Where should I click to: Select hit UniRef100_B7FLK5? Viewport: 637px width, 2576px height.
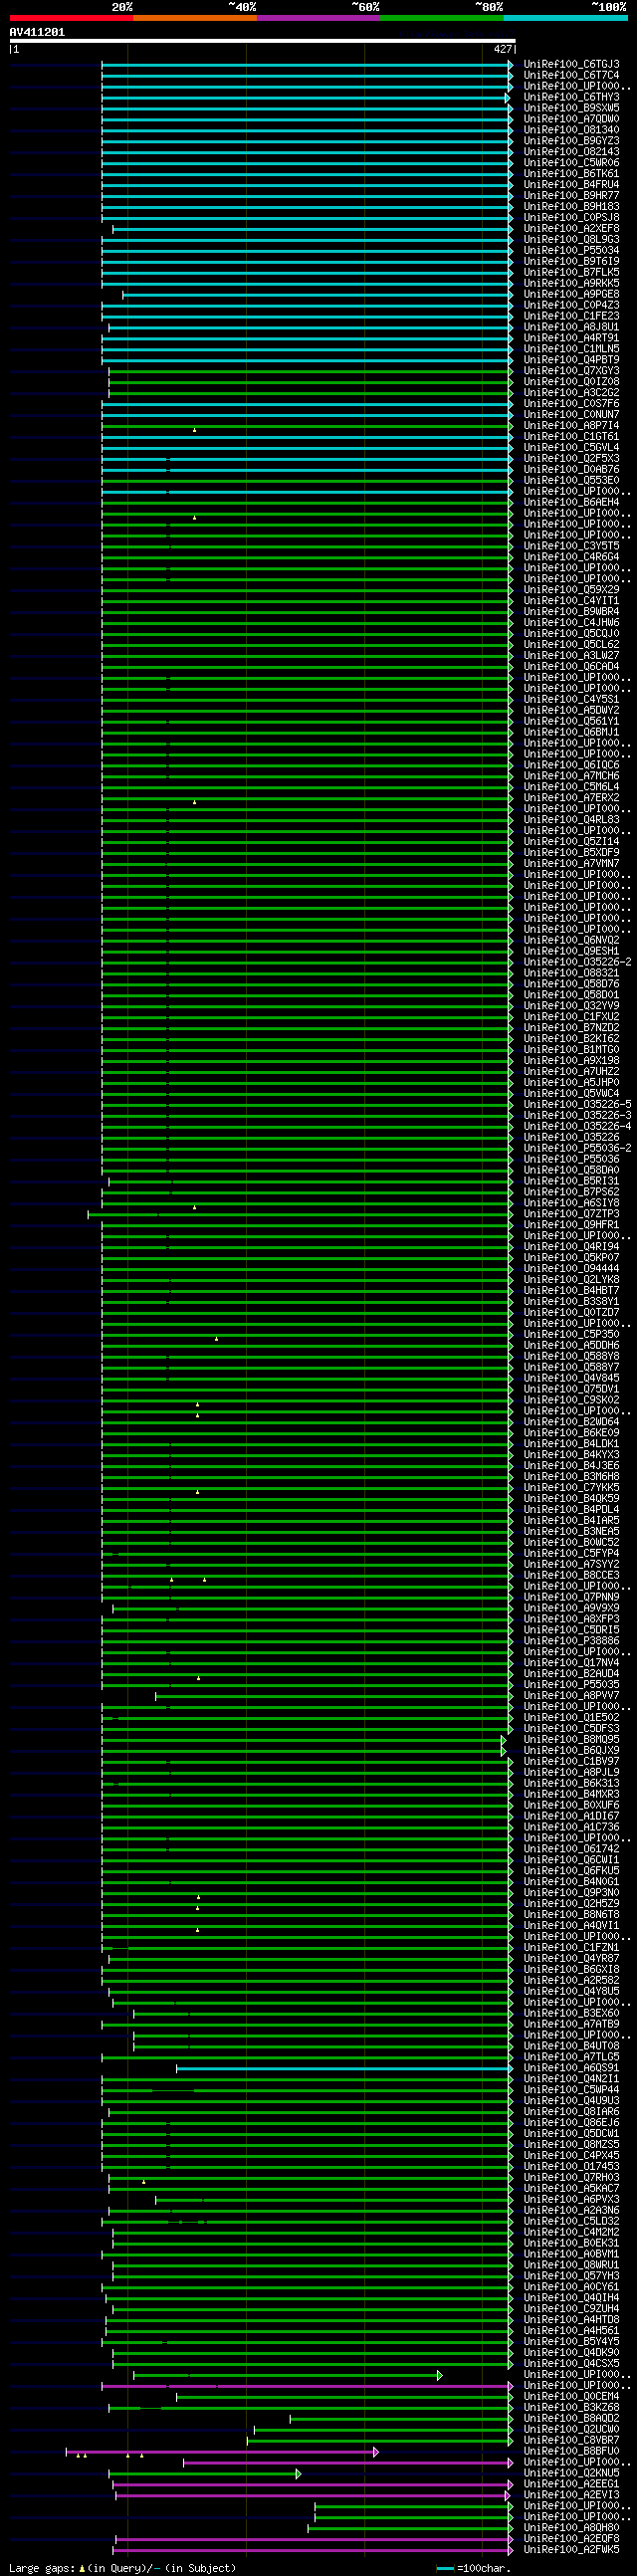pos(571,273)
